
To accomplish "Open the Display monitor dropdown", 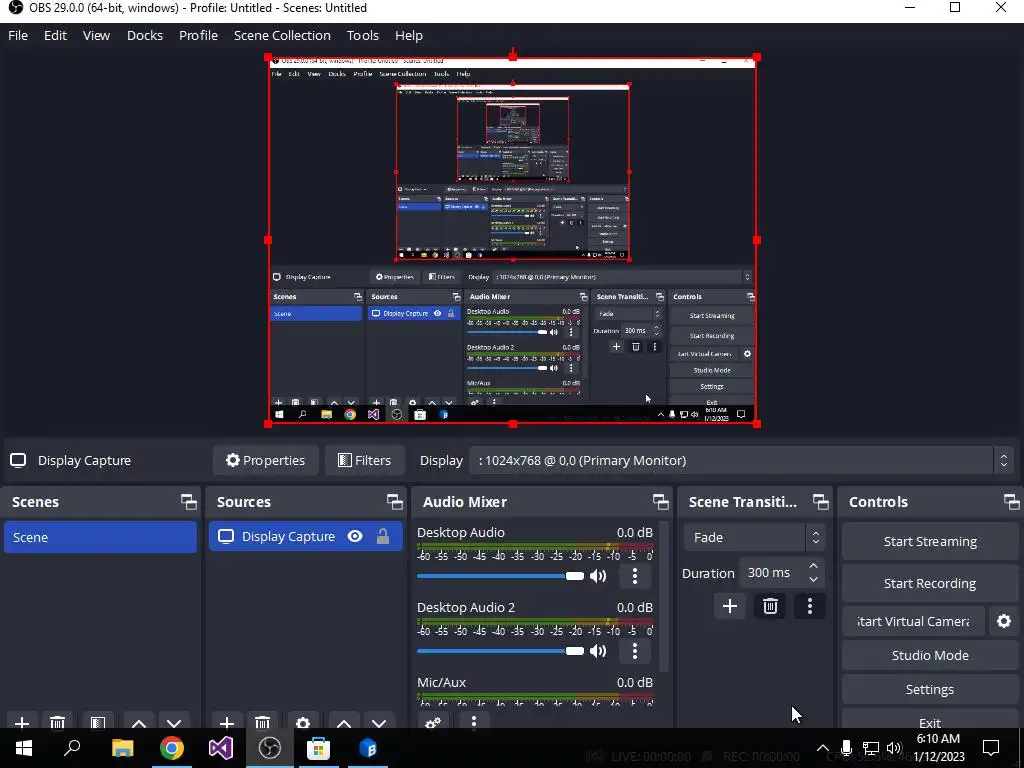I will [x=743, y=460].
